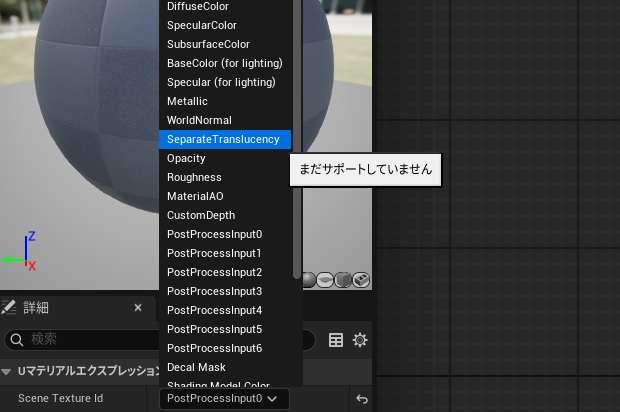Choose PostProcessInput3 entry
Screen dimensions: 620x412
coord(214,291)
